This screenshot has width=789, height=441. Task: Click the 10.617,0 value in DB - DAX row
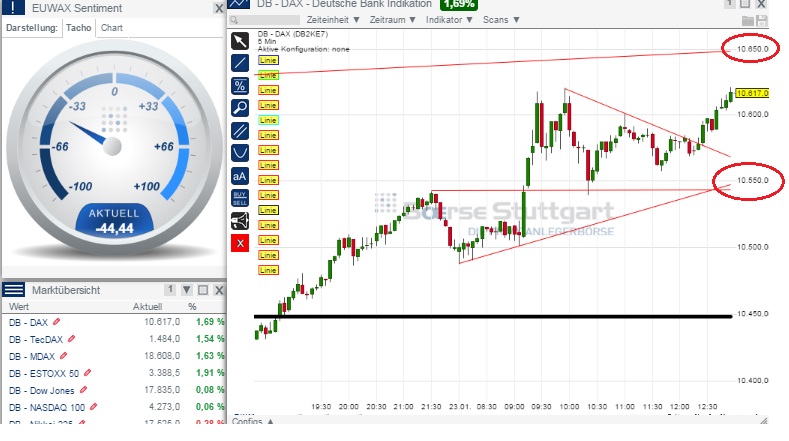tap(162, 322)
